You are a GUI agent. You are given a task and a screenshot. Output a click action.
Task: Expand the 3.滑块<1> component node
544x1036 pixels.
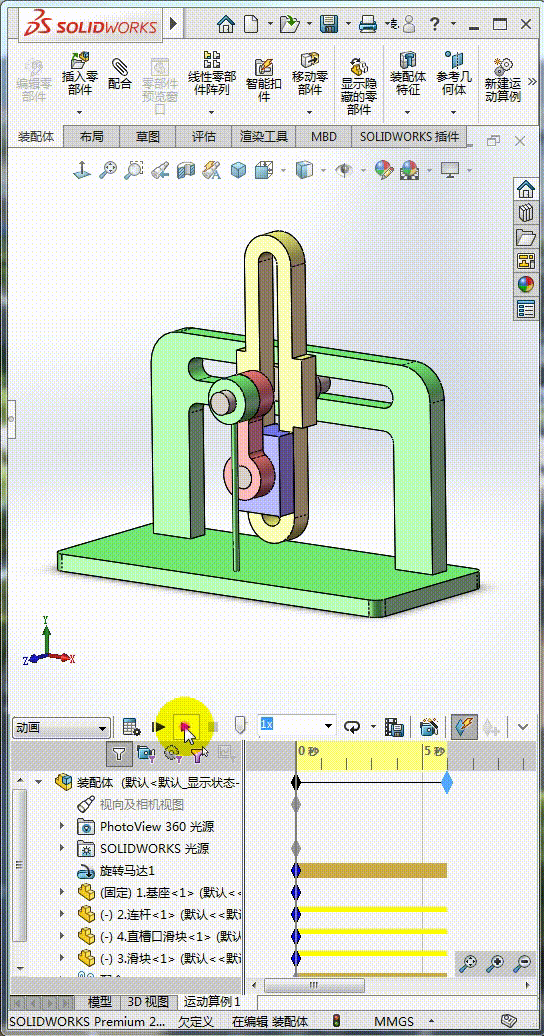tap(62, 957)
